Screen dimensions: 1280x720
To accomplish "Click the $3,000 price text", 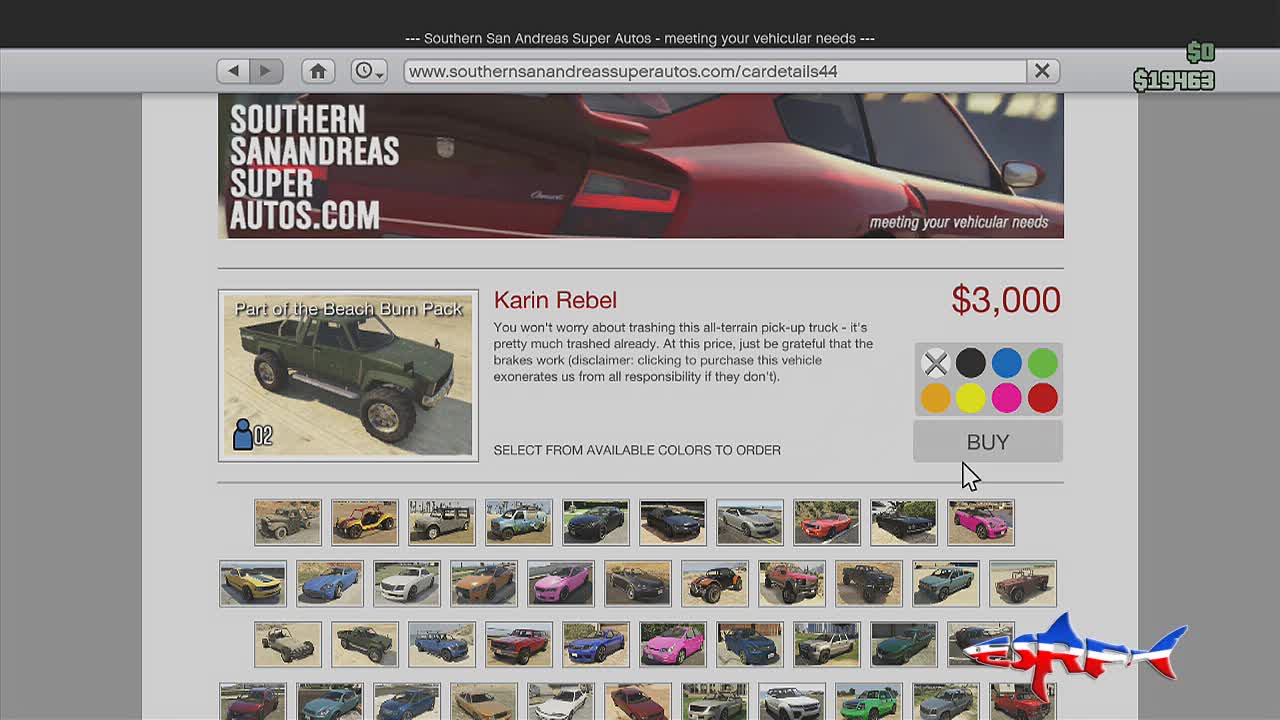I will [x=1006, y=300].
